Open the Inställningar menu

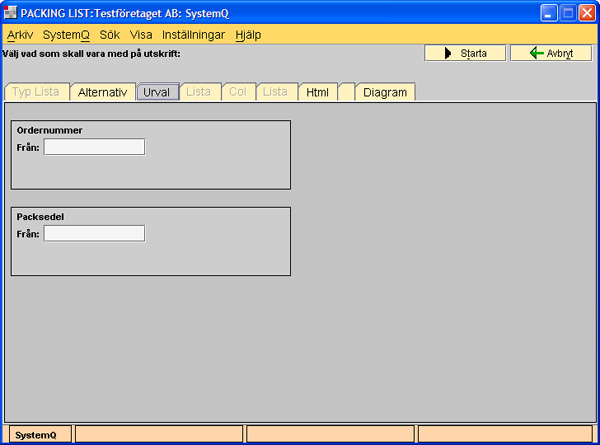coord(193,35)
